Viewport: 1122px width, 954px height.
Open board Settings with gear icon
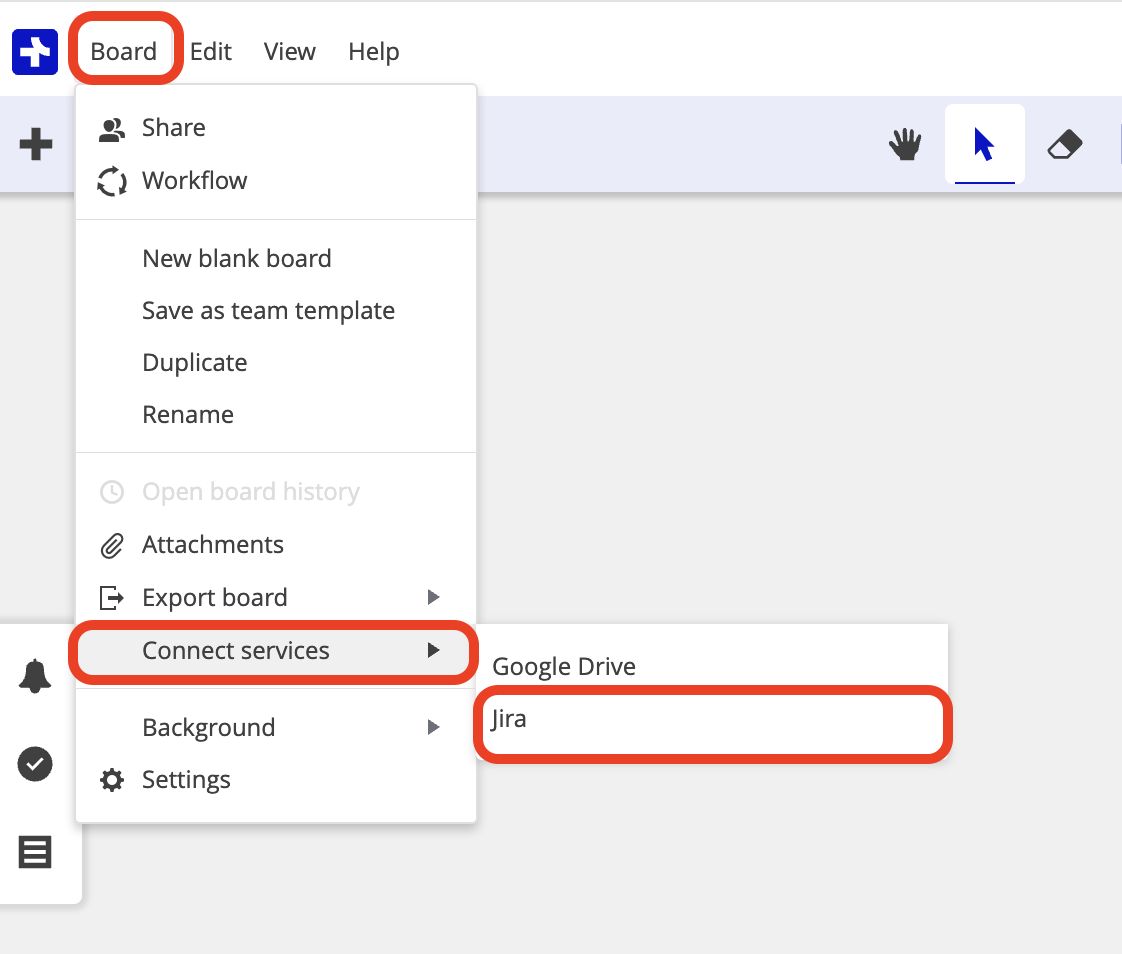[x=186, y=780]
